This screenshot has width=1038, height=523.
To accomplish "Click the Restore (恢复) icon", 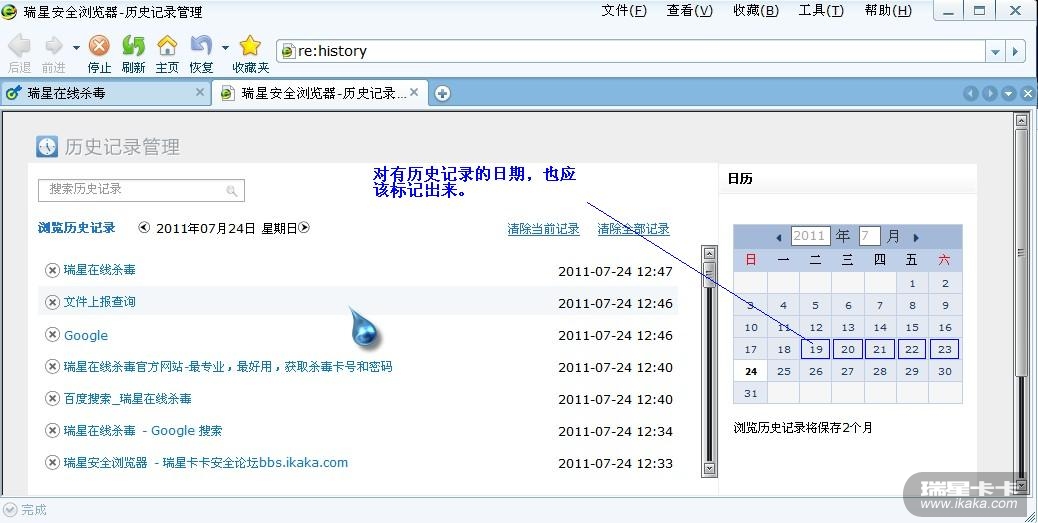I will (201, 45).
